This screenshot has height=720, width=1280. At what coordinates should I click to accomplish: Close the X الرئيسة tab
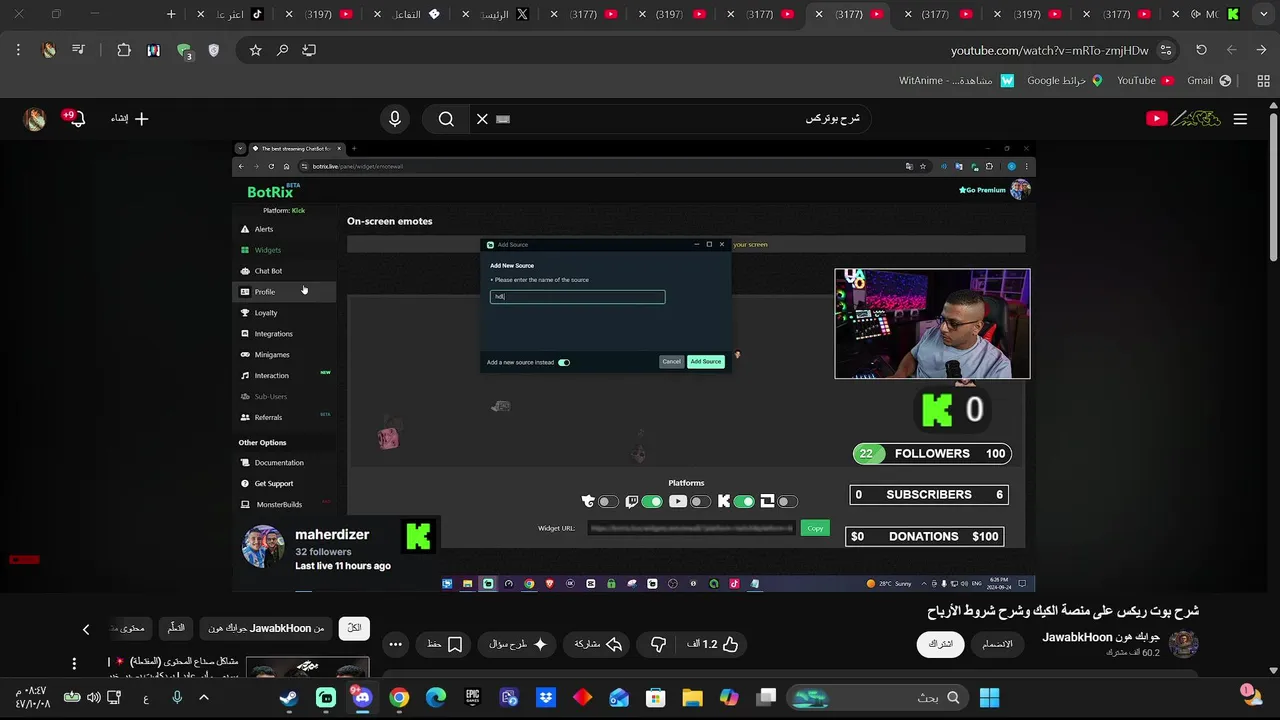point(465,14)
